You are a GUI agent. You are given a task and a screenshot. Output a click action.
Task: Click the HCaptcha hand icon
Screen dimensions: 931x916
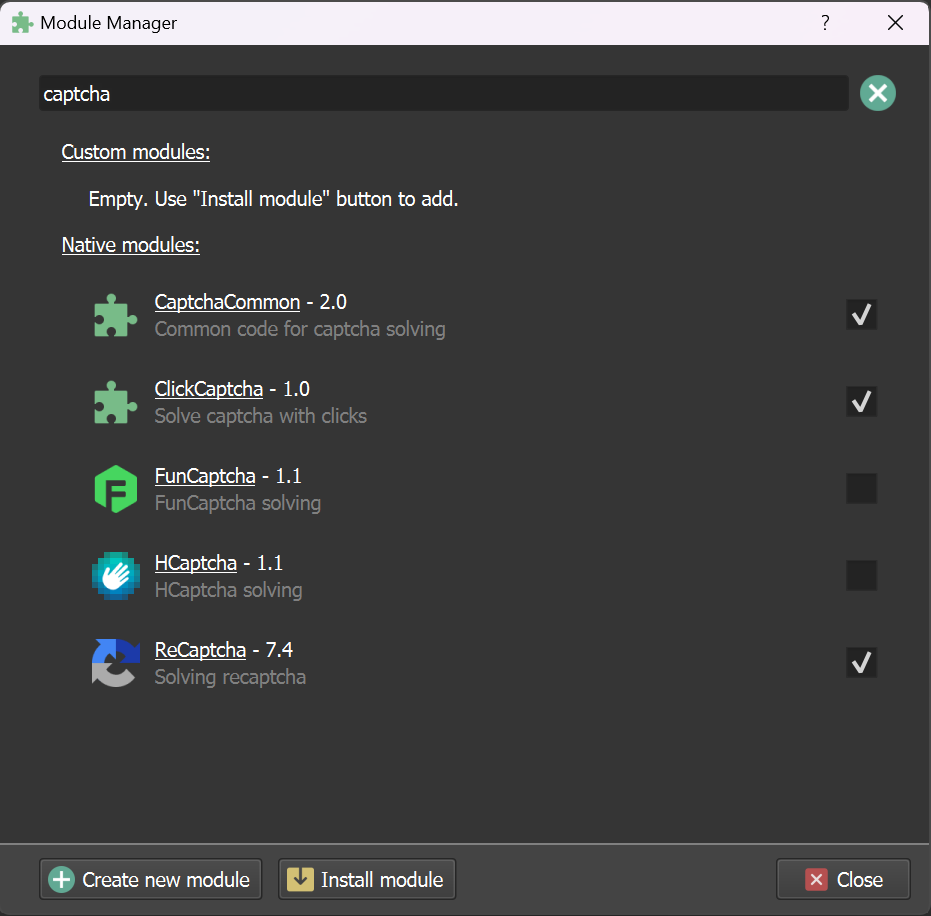pyautogui.click(x=115, y=576)
